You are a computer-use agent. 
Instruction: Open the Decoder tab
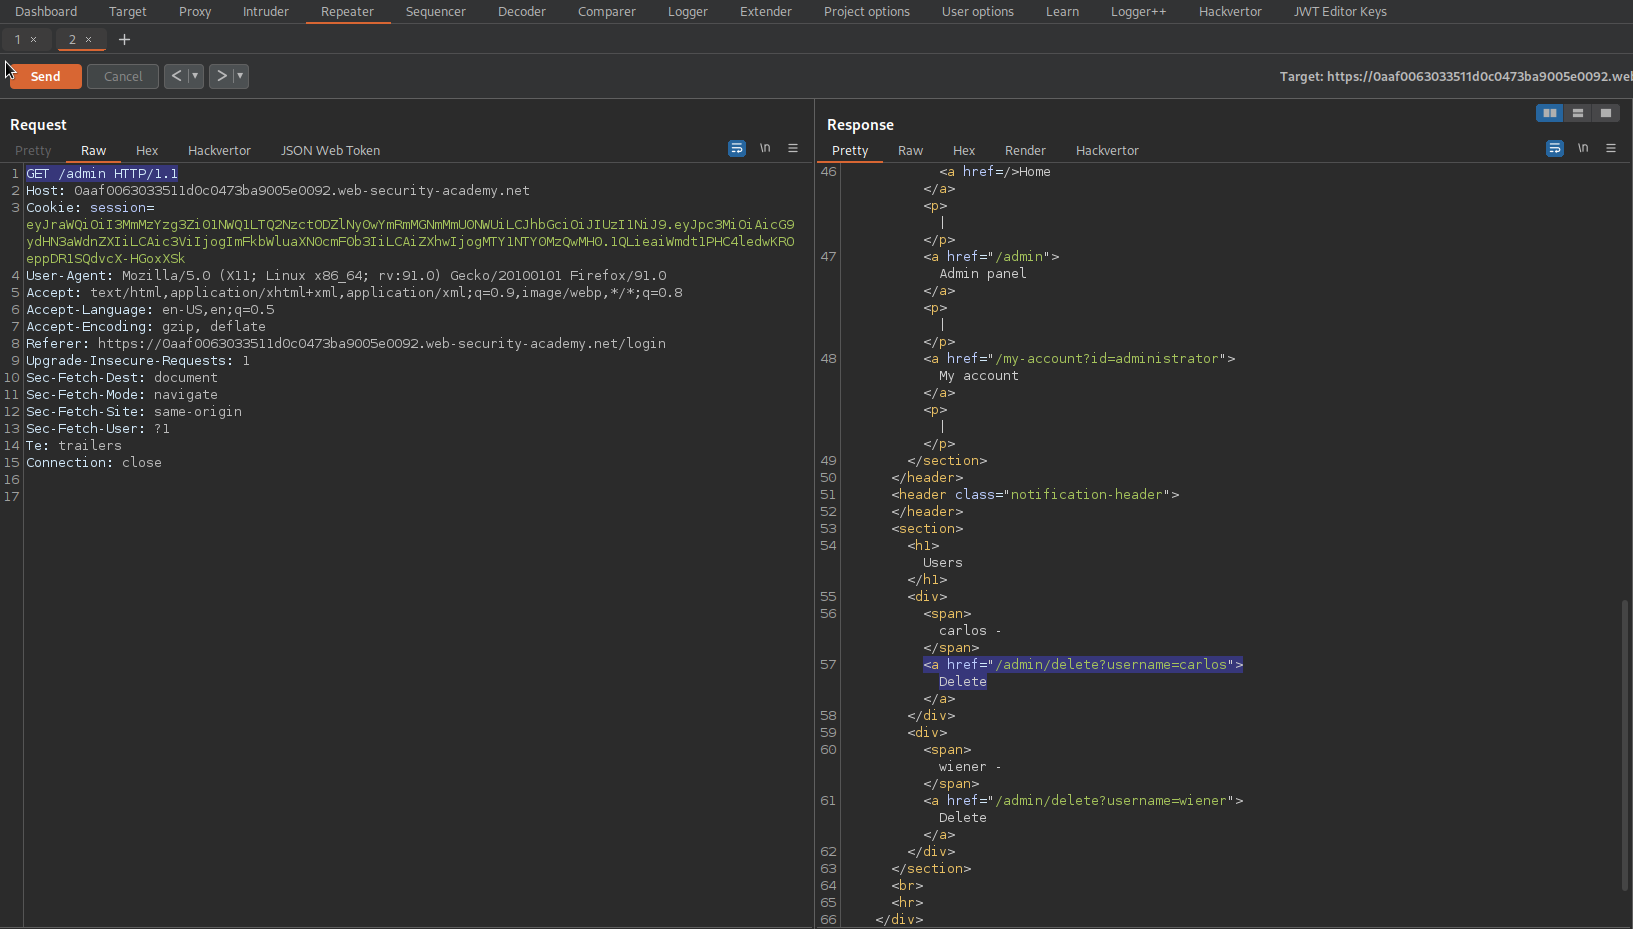(522, 12)
